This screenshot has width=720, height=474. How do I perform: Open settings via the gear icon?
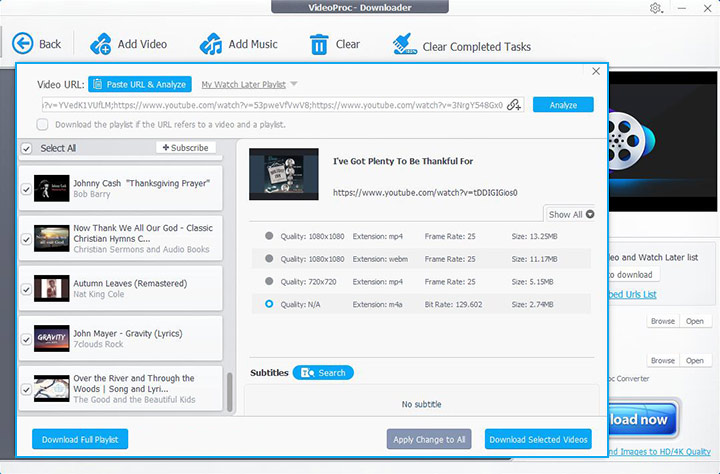click(655, 8)
